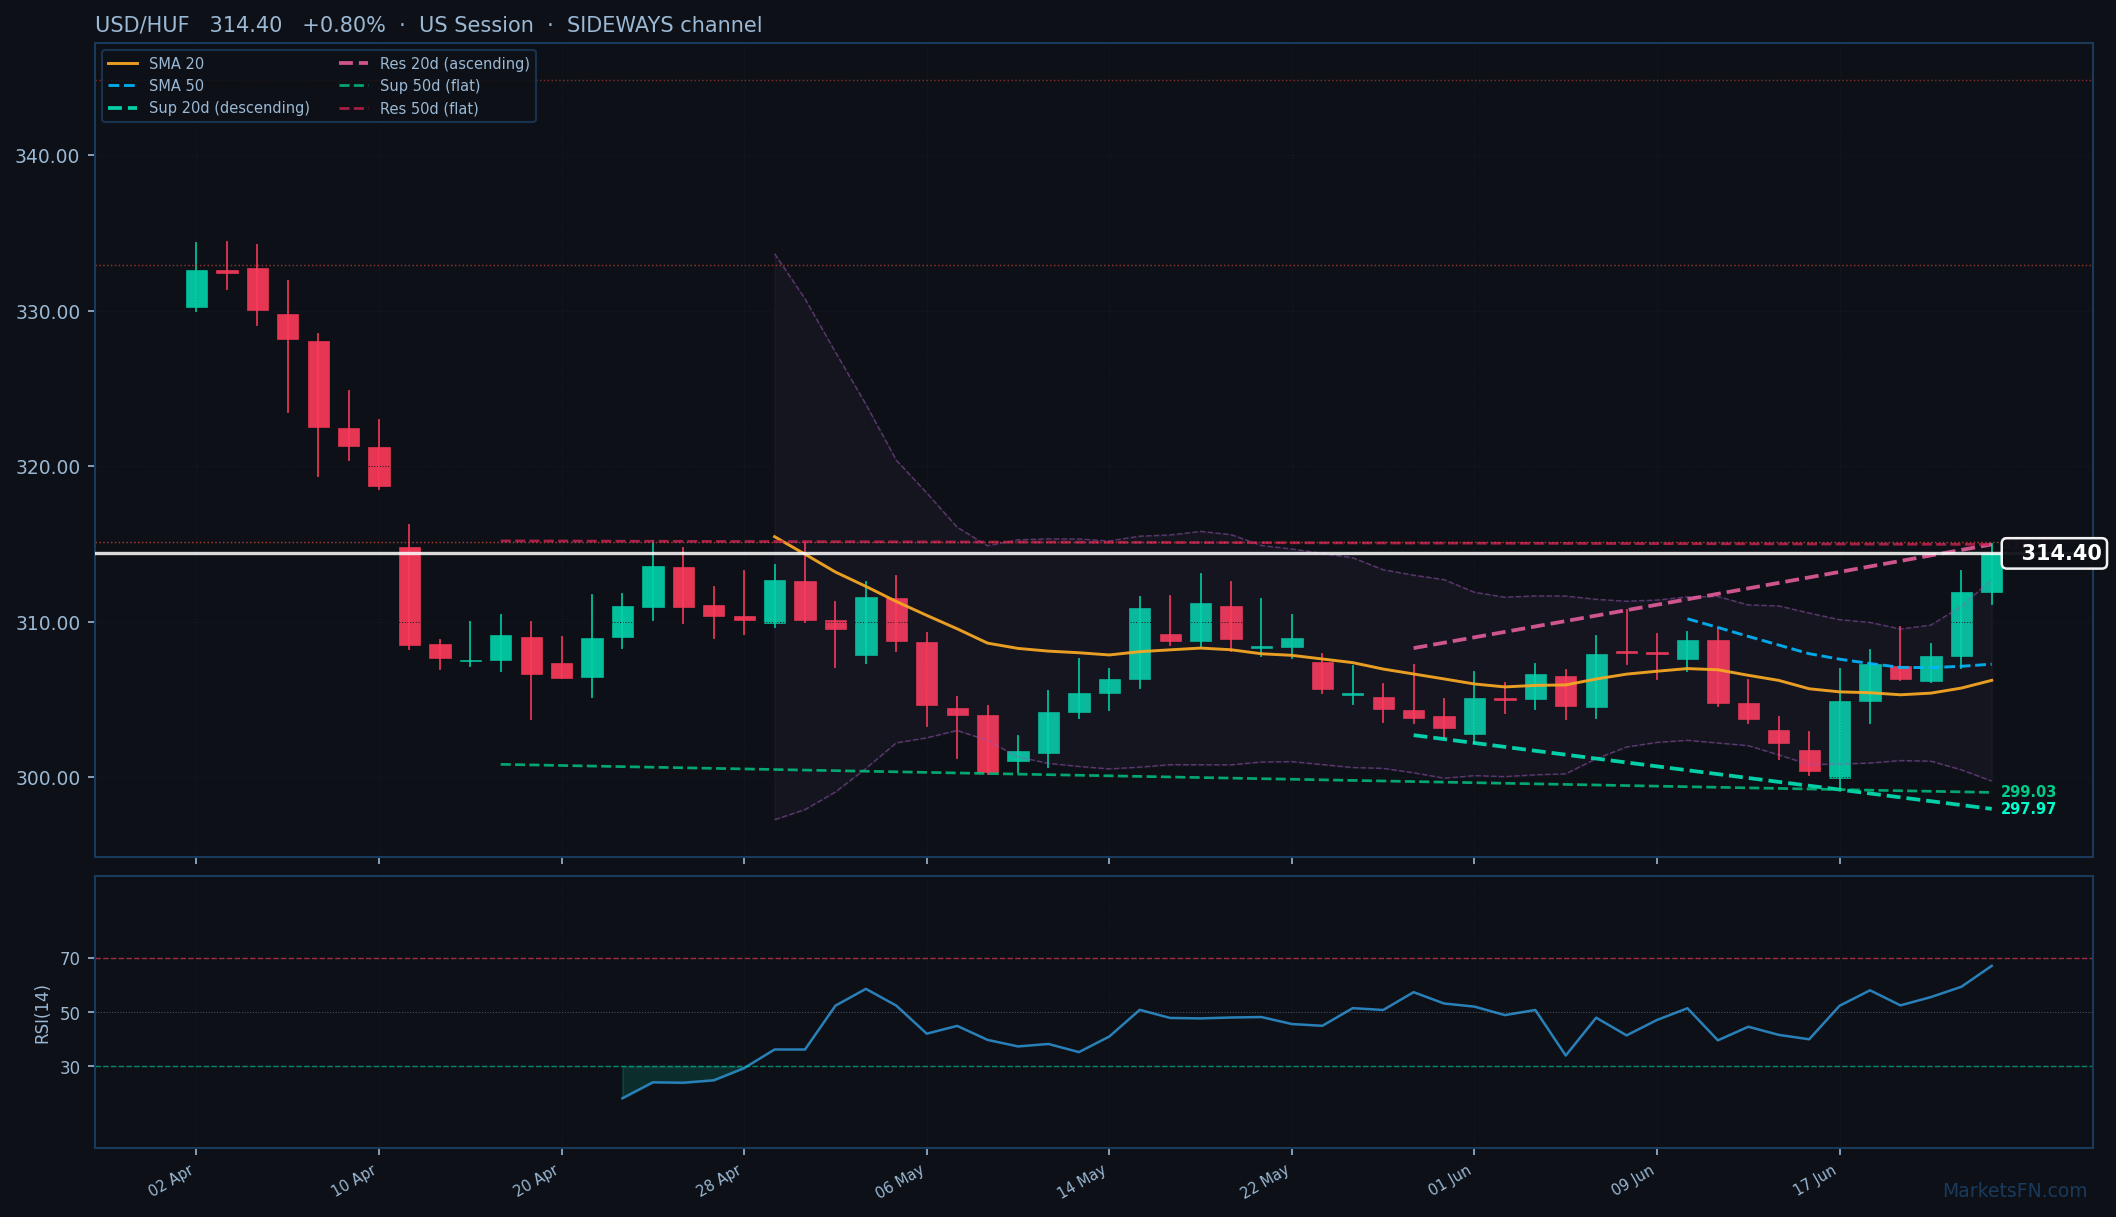Click the 09 Jun date label
This screenshot has width=2116, height=1217.
pos(1632,1181)
